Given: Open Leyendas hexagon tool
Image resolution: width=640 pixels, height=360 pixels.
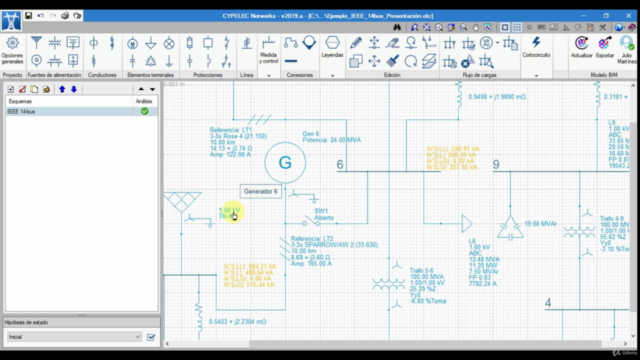Looking at the screenshot, I should click(x=332, y=47).
